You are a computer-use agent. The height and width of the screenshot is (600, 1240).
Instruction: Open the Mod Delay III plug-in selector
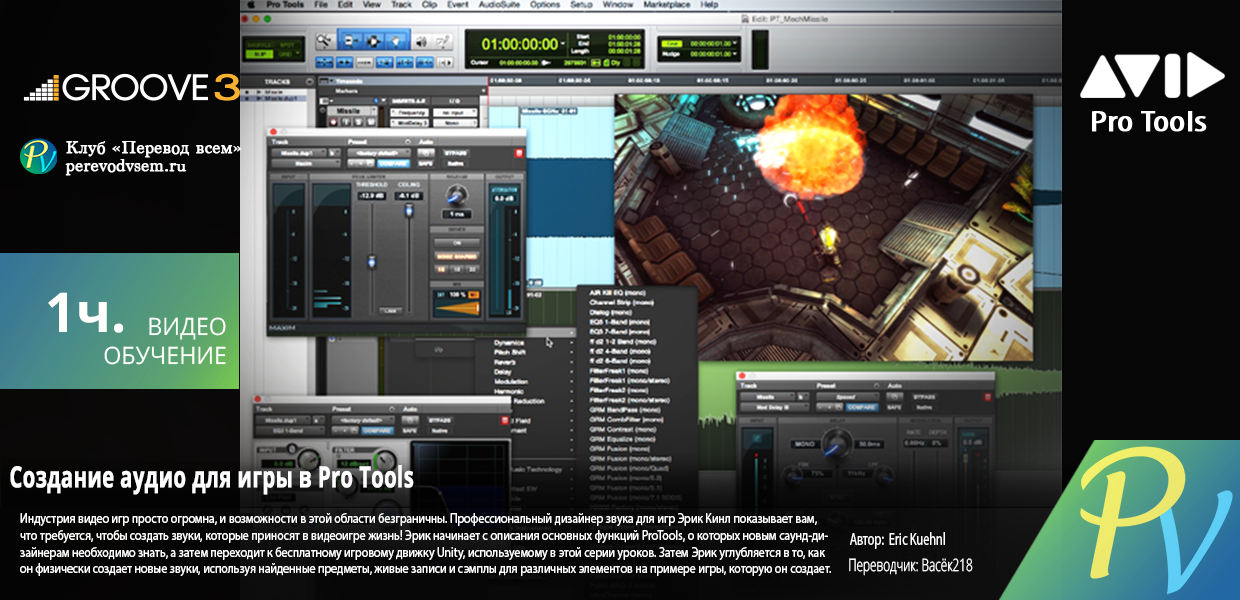coord(775,406)
